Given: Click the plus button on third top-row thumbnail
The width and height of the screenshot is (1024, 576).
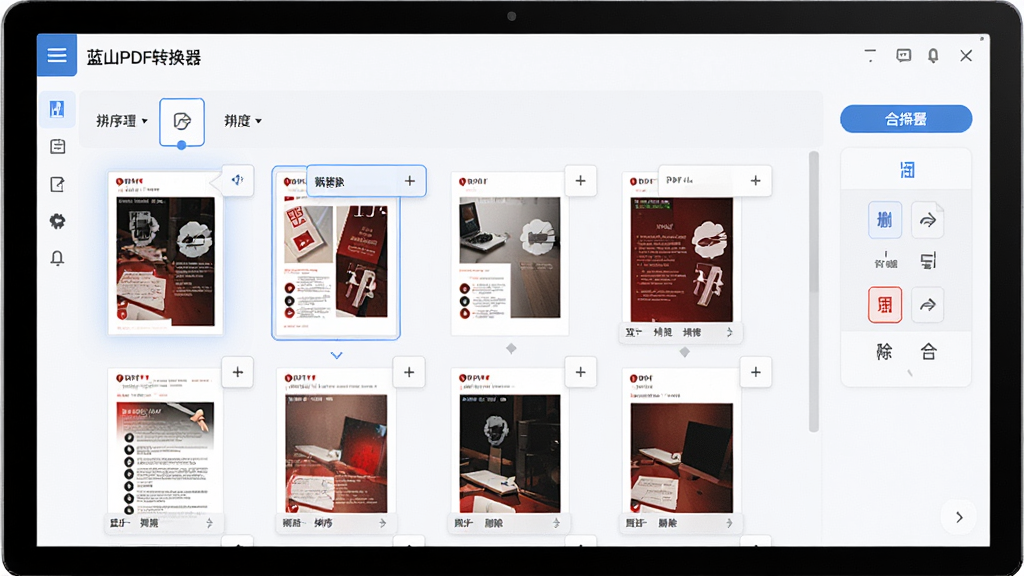Looking at the screenshot, I should click(x=581, y=181).
